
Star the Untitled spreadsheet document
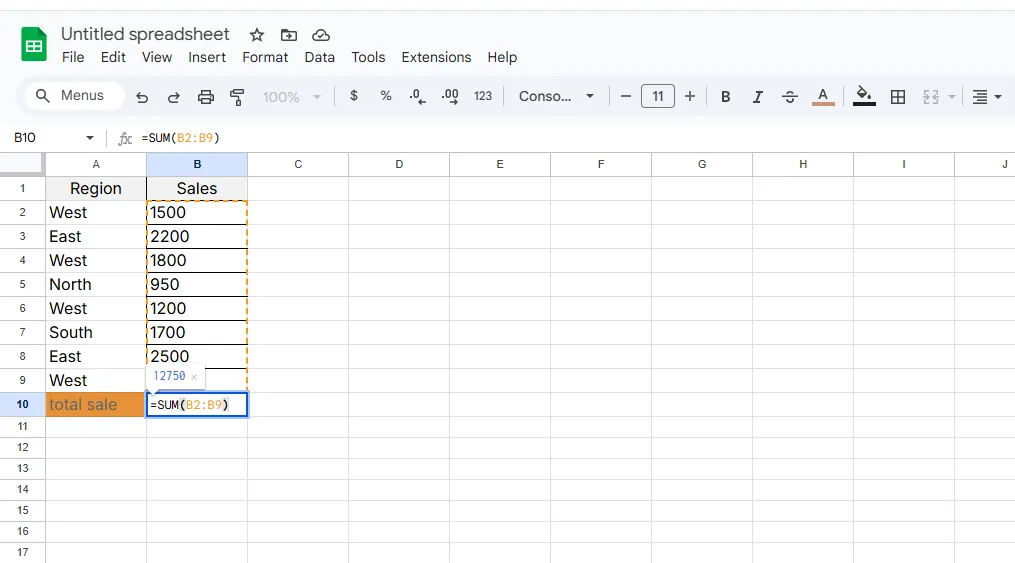(x=257, y=35)
